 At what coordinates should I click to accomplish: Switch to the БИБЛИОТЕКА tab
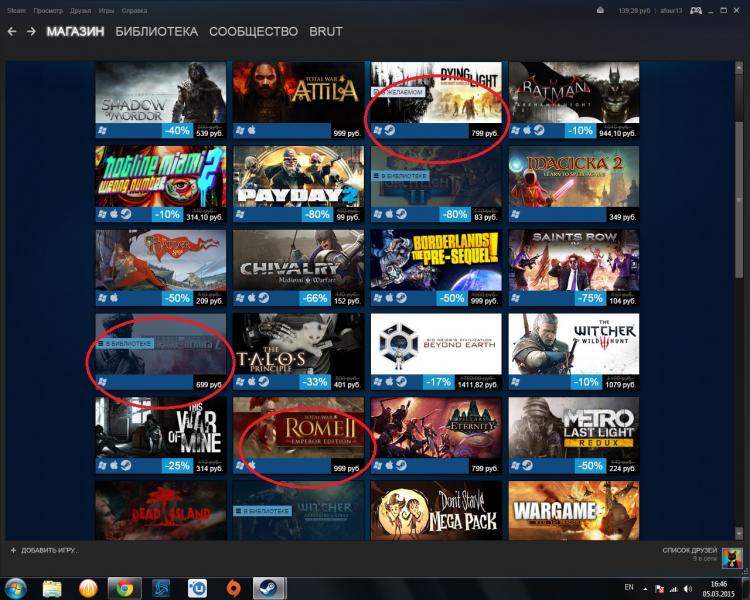(156, 32)
